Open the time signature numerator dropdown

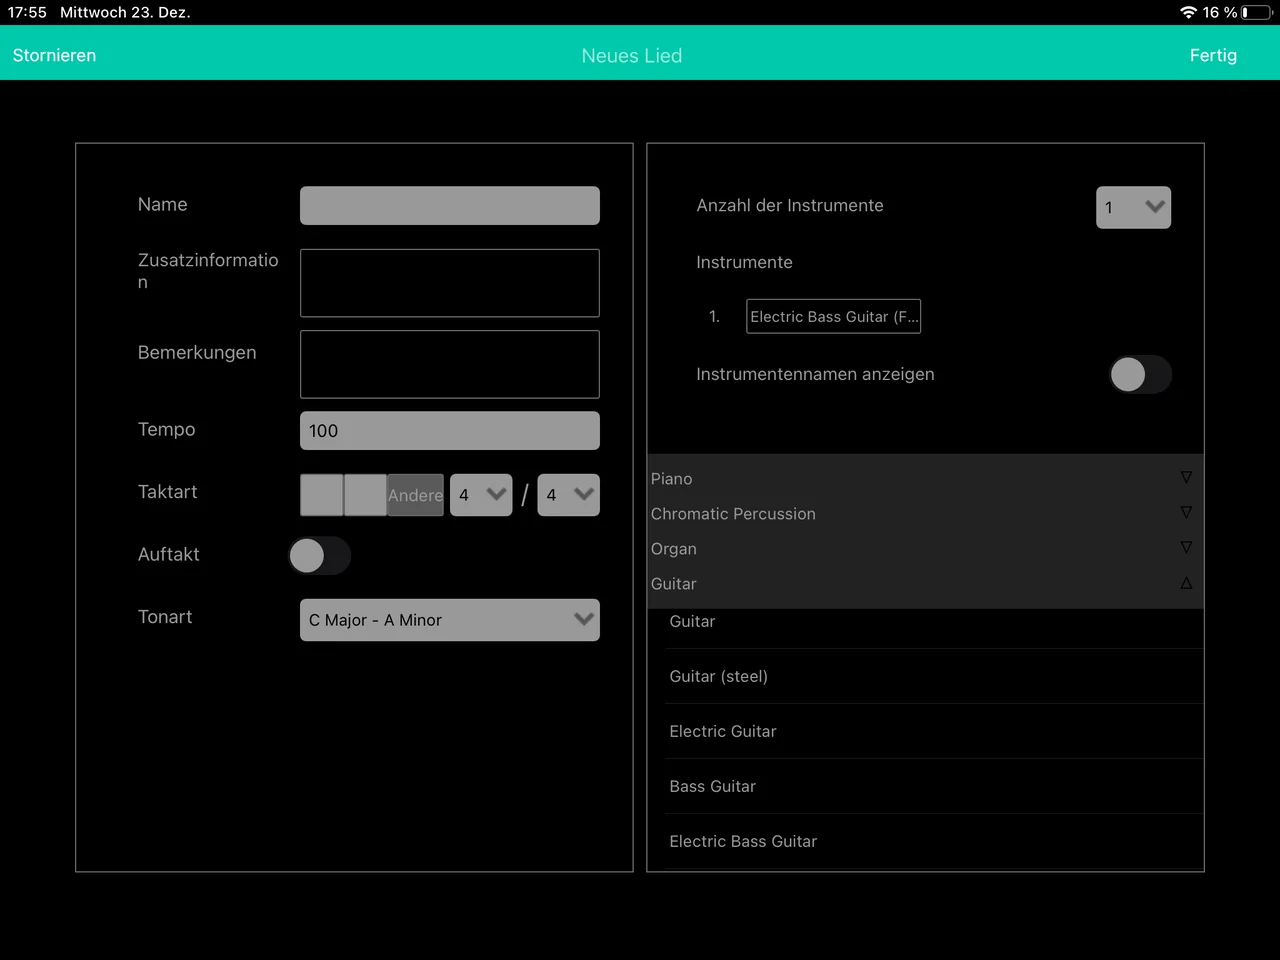(481, 495)
